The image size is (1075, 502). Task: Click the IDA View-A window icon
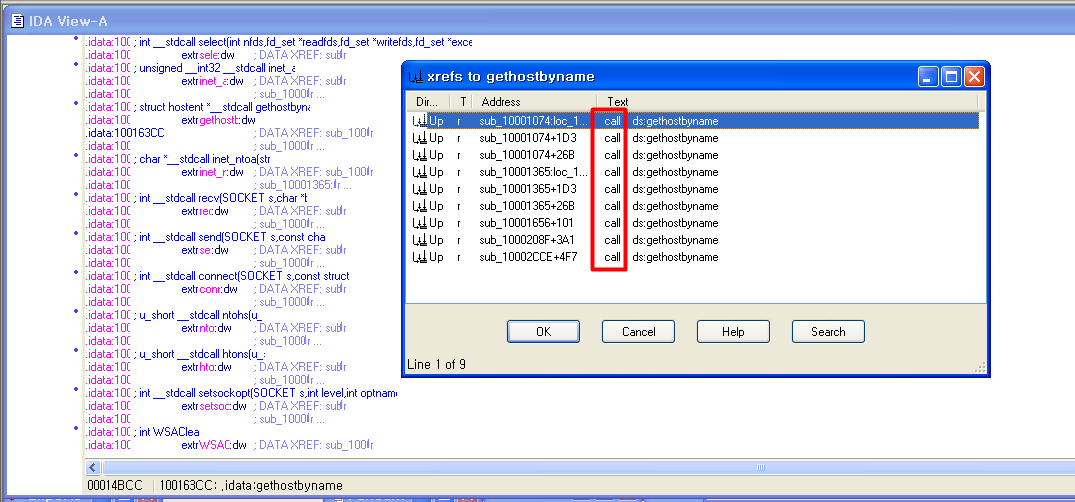(x=17, y=21)
